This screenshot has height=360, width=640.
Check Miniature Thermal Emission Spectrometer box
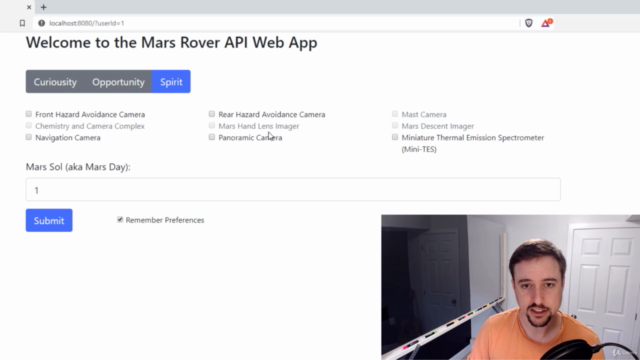point(395,137)
